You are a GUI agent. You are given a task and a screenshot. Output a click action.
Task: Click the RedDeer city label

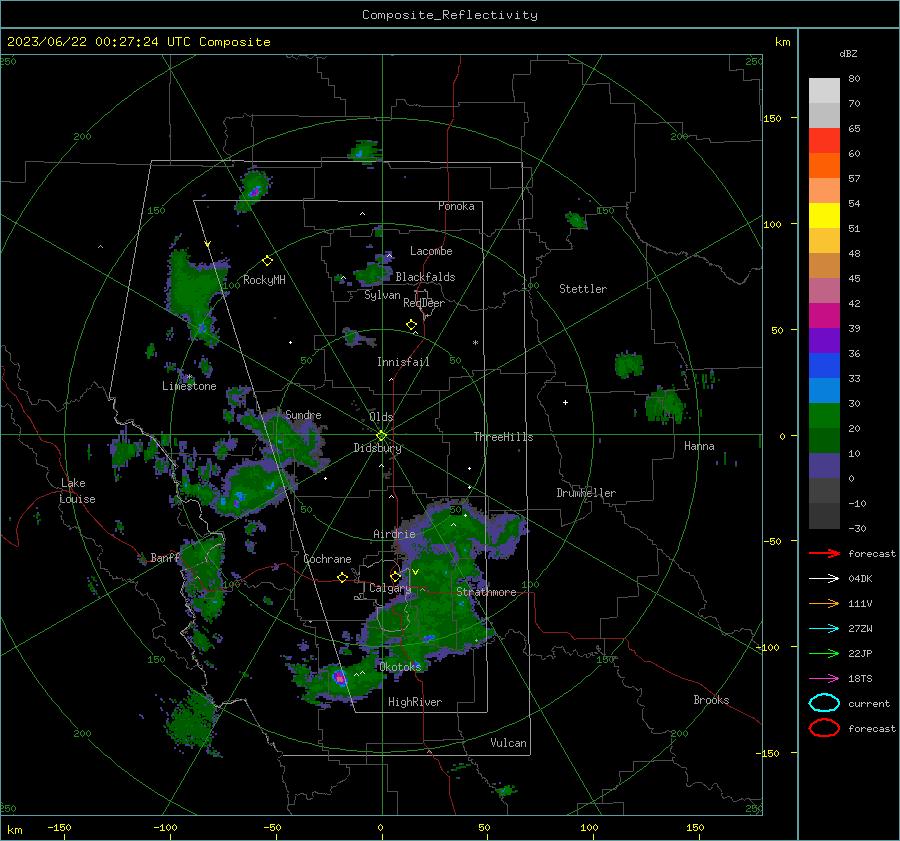tap(424, 303)
